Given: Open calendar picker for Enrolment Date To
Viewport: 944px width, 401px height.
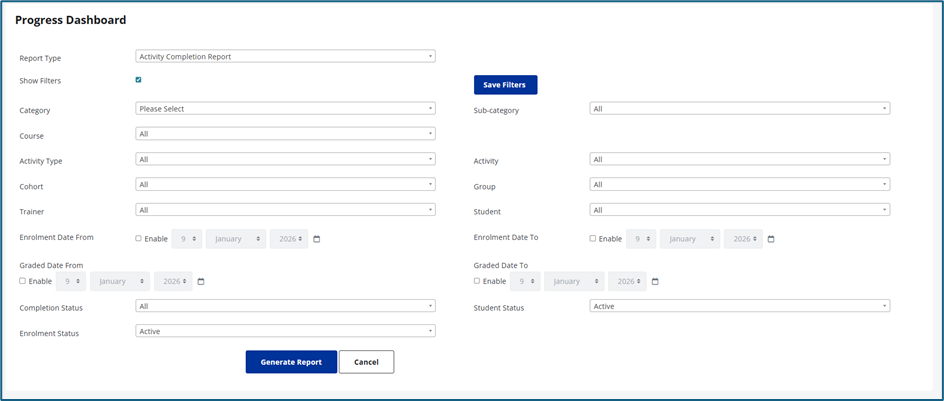Looking at the screenshot, I should (x=771, y=240).
